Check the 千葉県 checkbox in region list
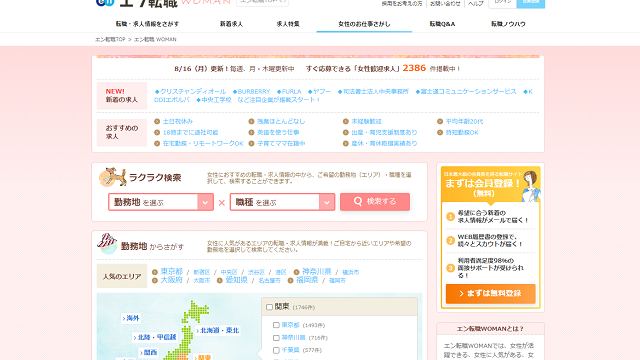Screen dimensions: 640x360 276,350
